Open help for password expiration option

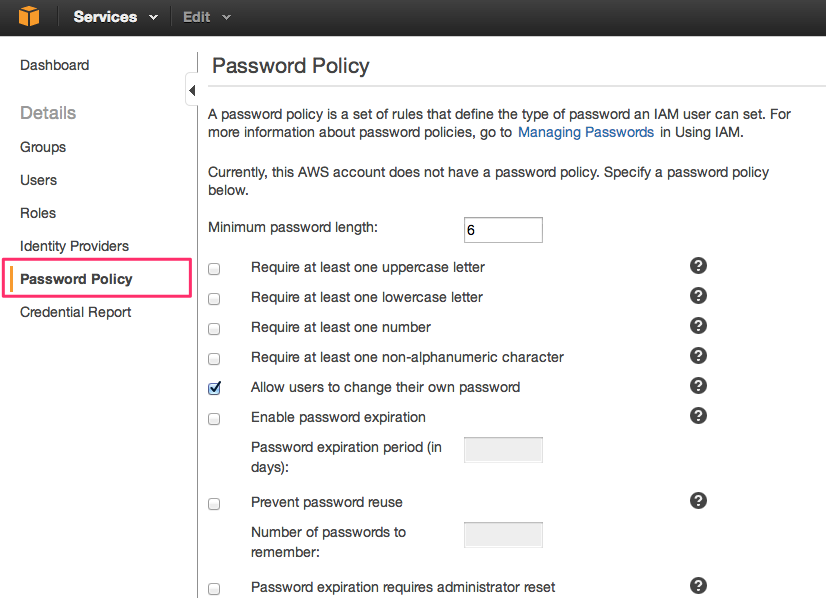coord(698,415)
